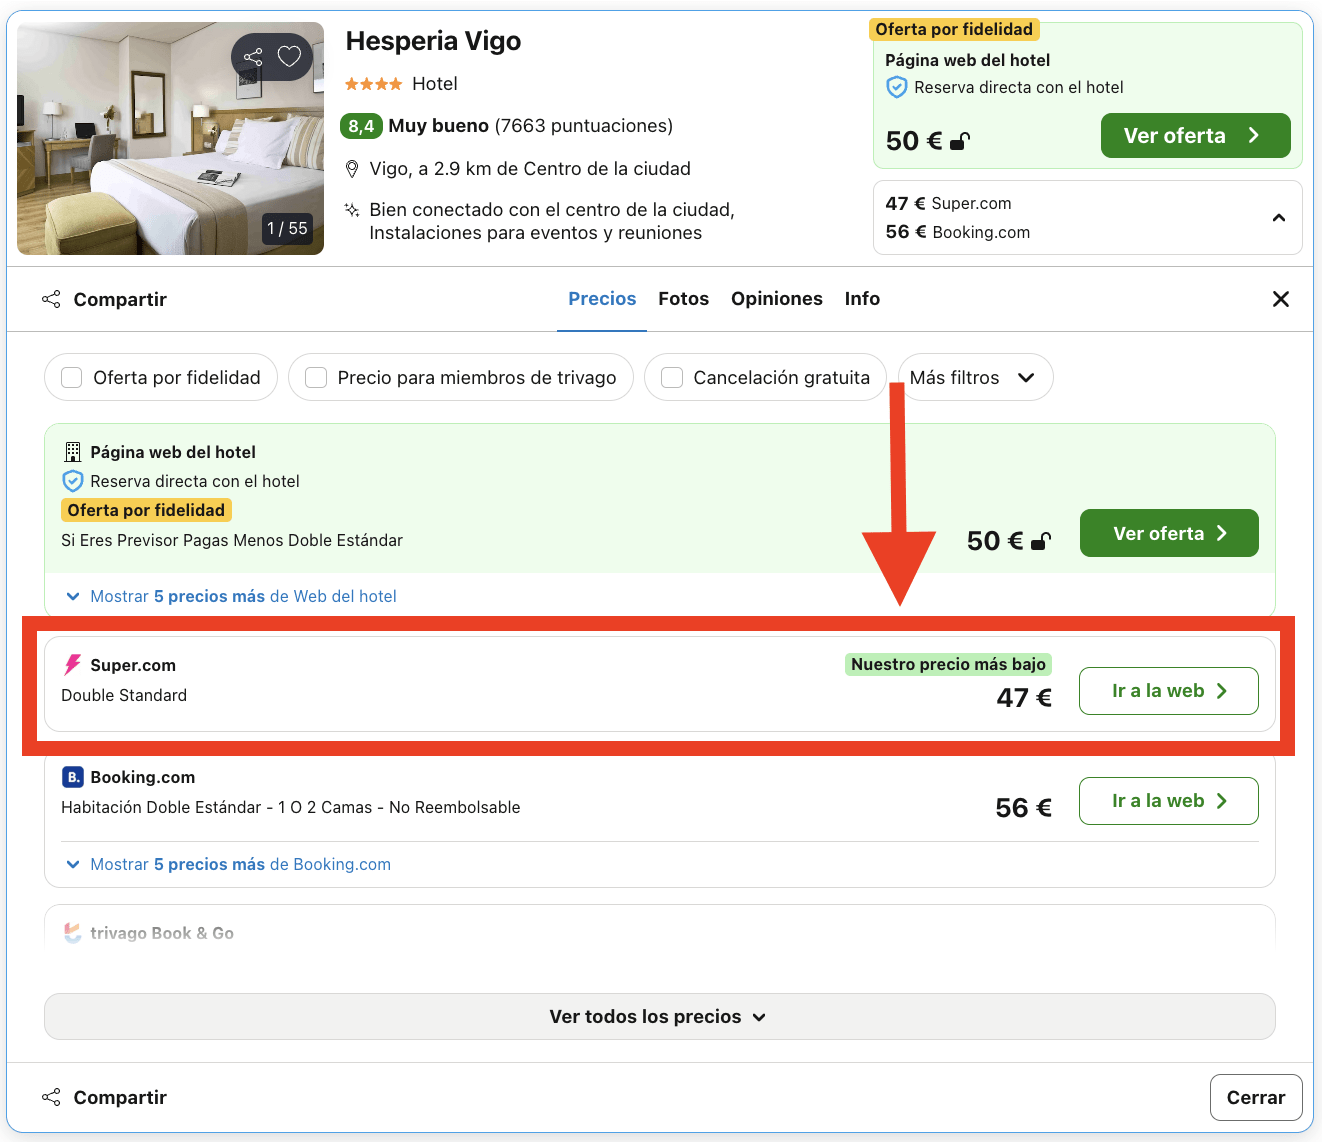Click the 7663 puntuaciones review count
Viewport: 1322px width, 1142px height.
coord(584,126)
